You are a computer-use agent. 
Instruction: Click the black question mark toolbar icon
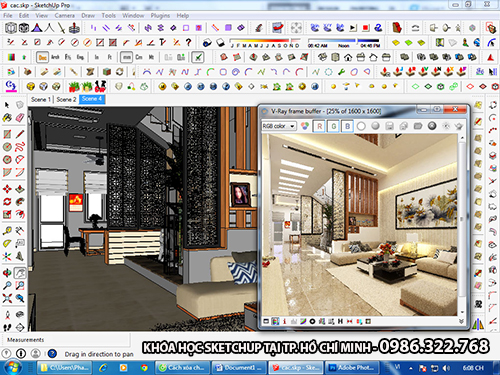click(189, 42)
